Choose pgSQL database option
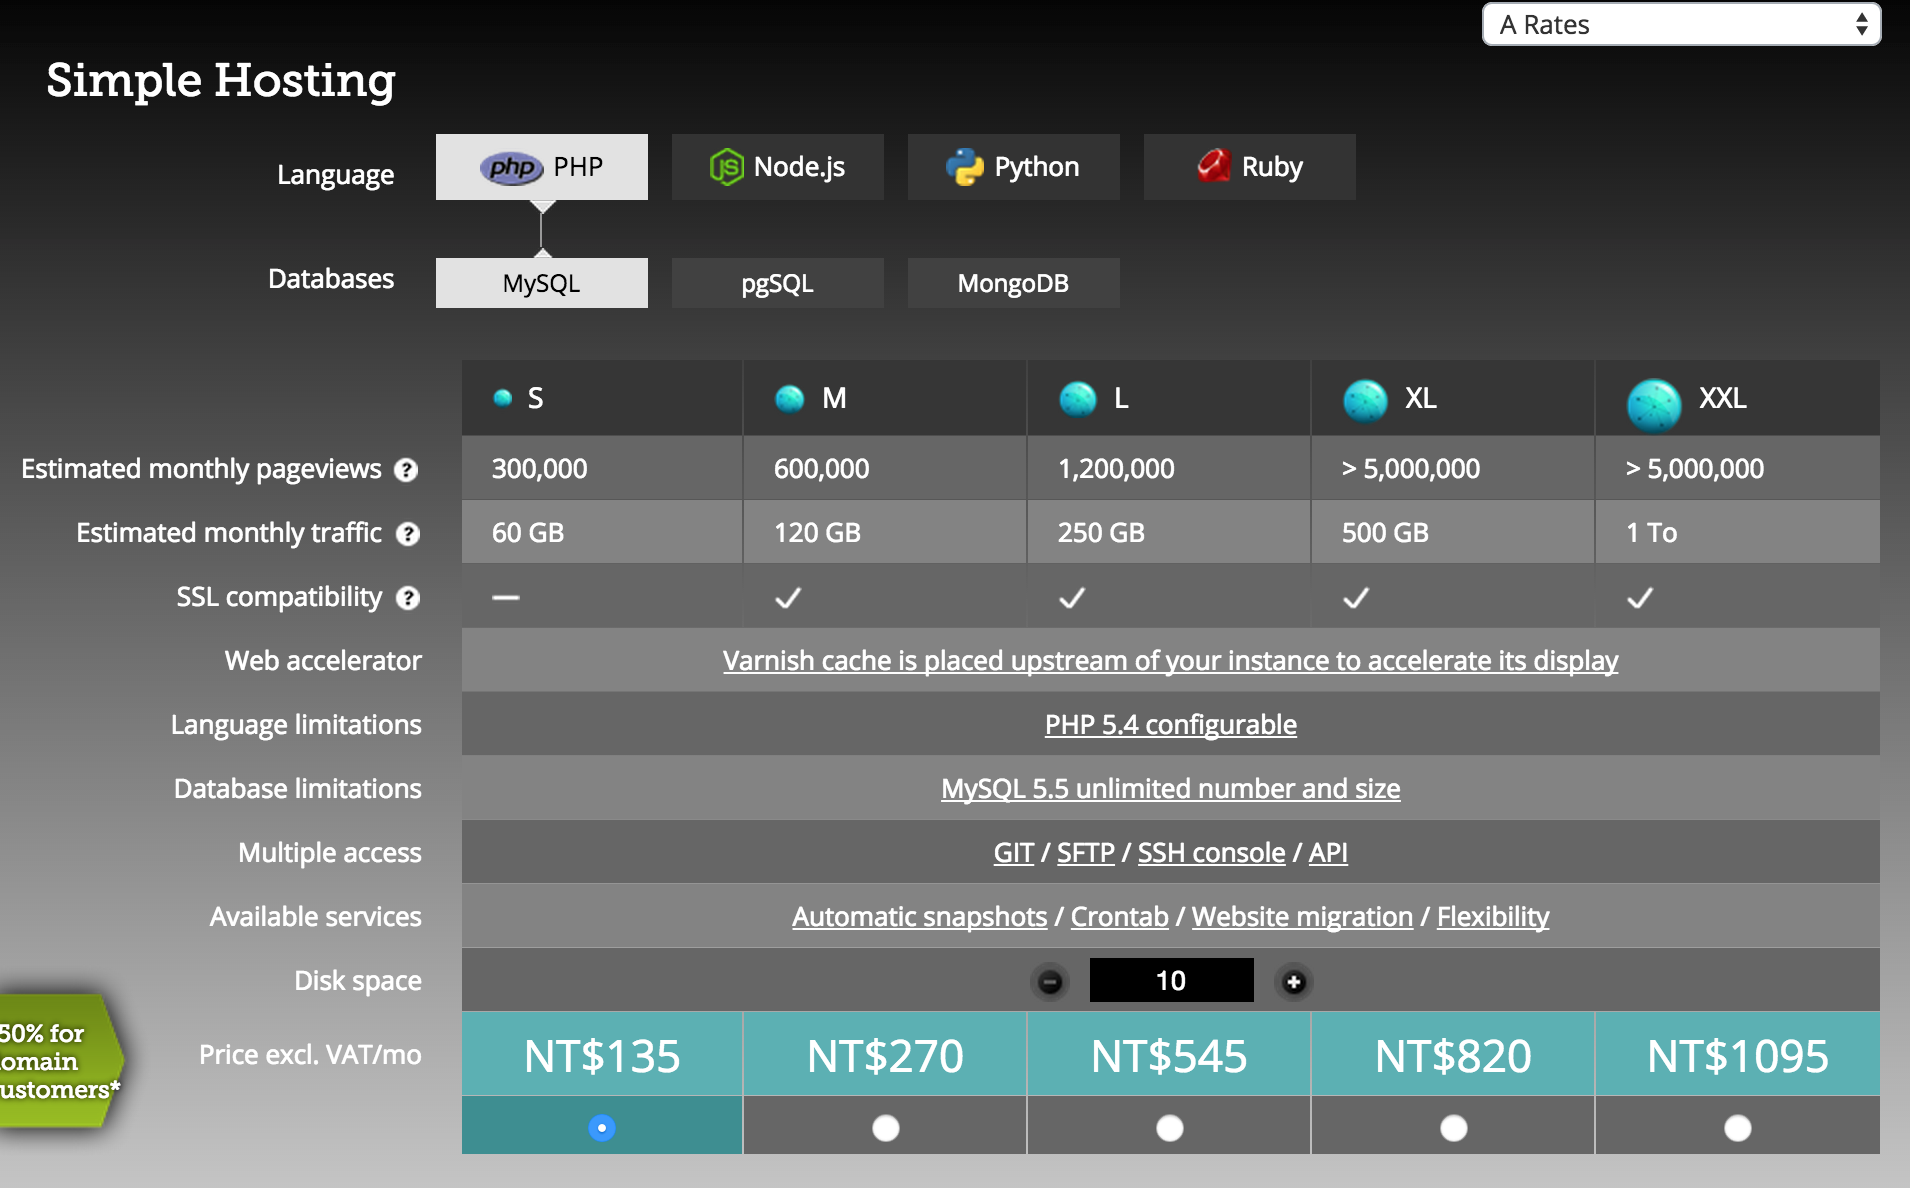 click(777, 283)
